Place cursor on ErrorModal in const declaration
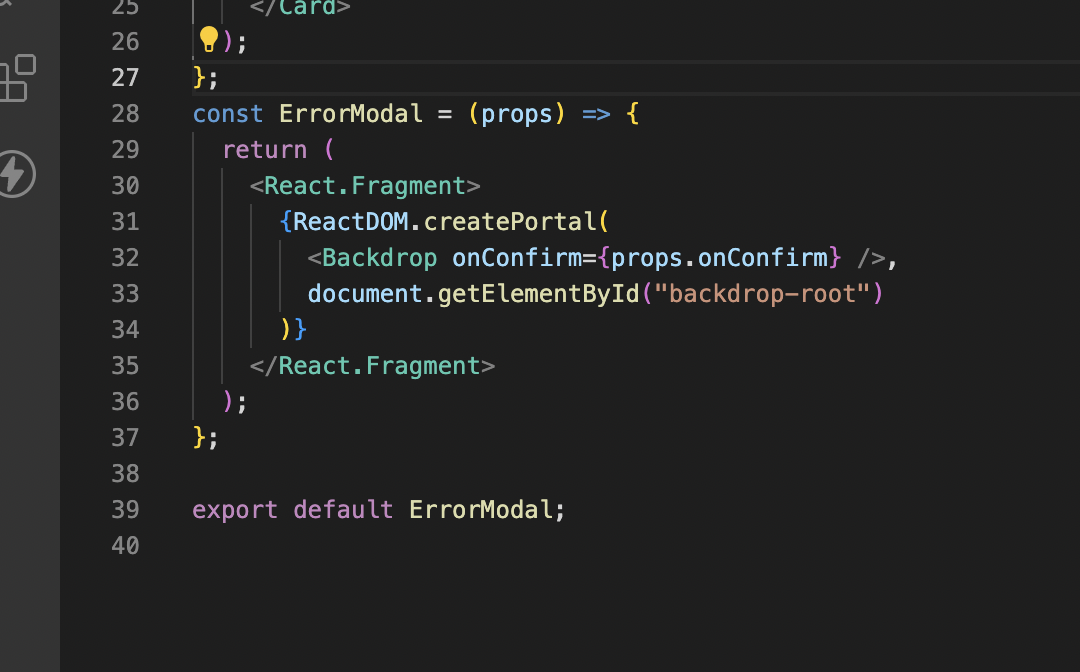Viewport: 1080px width, 672px height. pos(351,114)
